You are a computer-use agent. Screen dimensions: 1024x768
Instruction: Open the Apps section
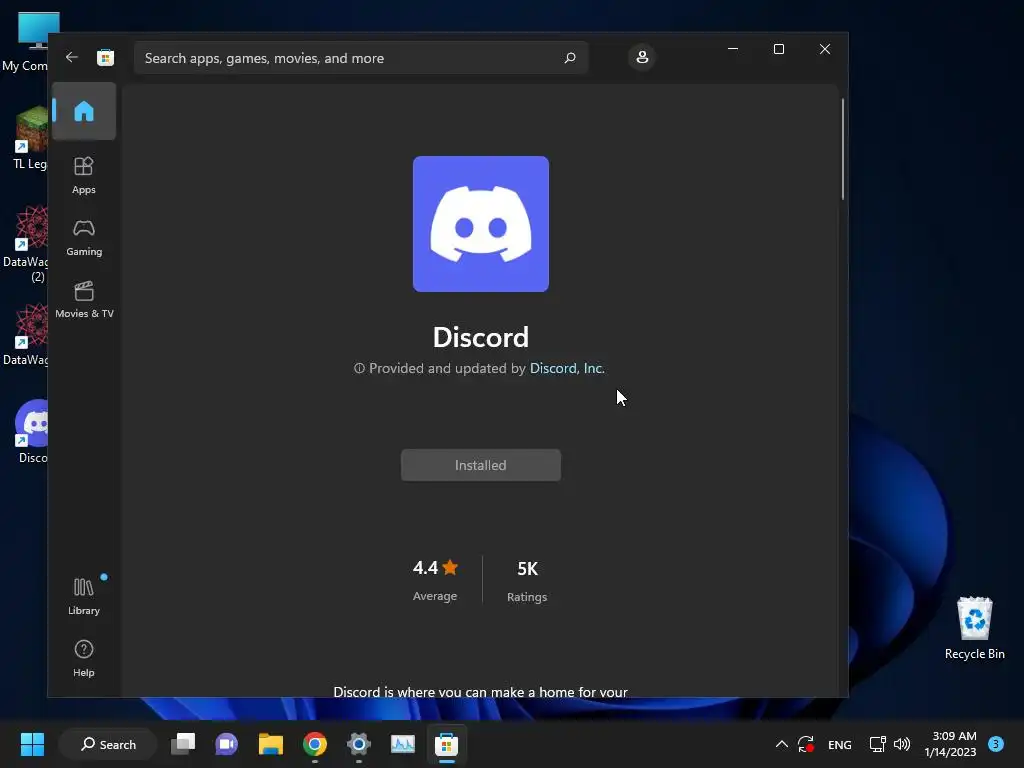pos(84,175)
